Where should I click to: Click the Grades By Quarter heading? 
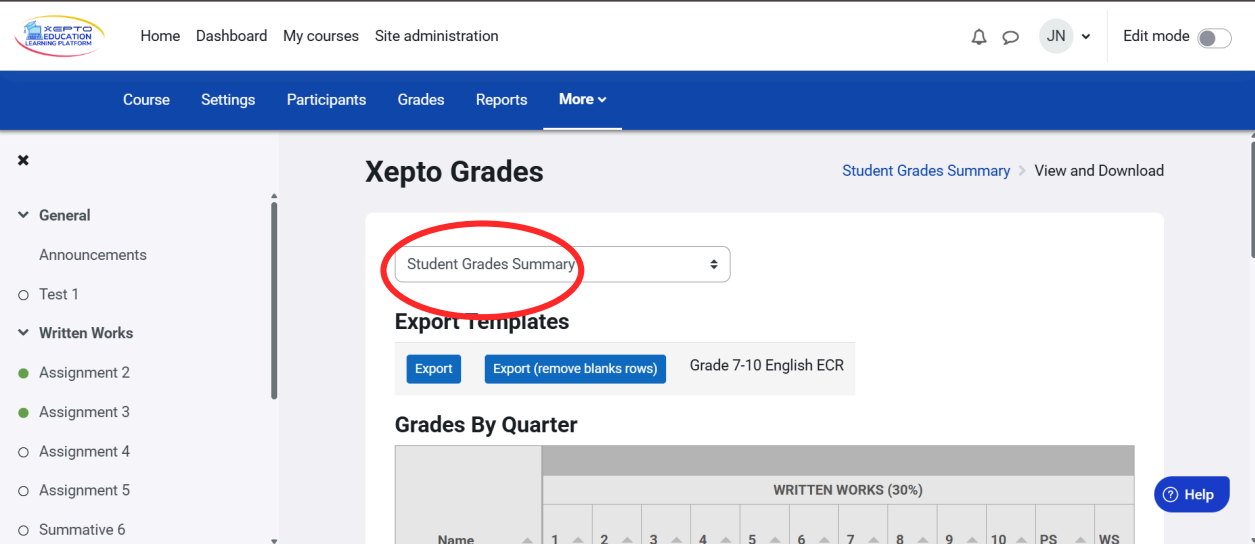pos(486,425)
